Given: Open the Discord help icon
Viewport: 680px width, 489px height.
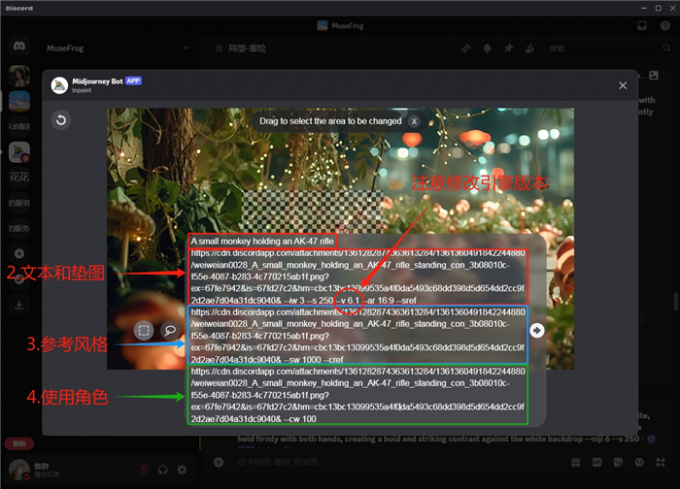Looking at the screenshot, I should (x=665, y=26).
